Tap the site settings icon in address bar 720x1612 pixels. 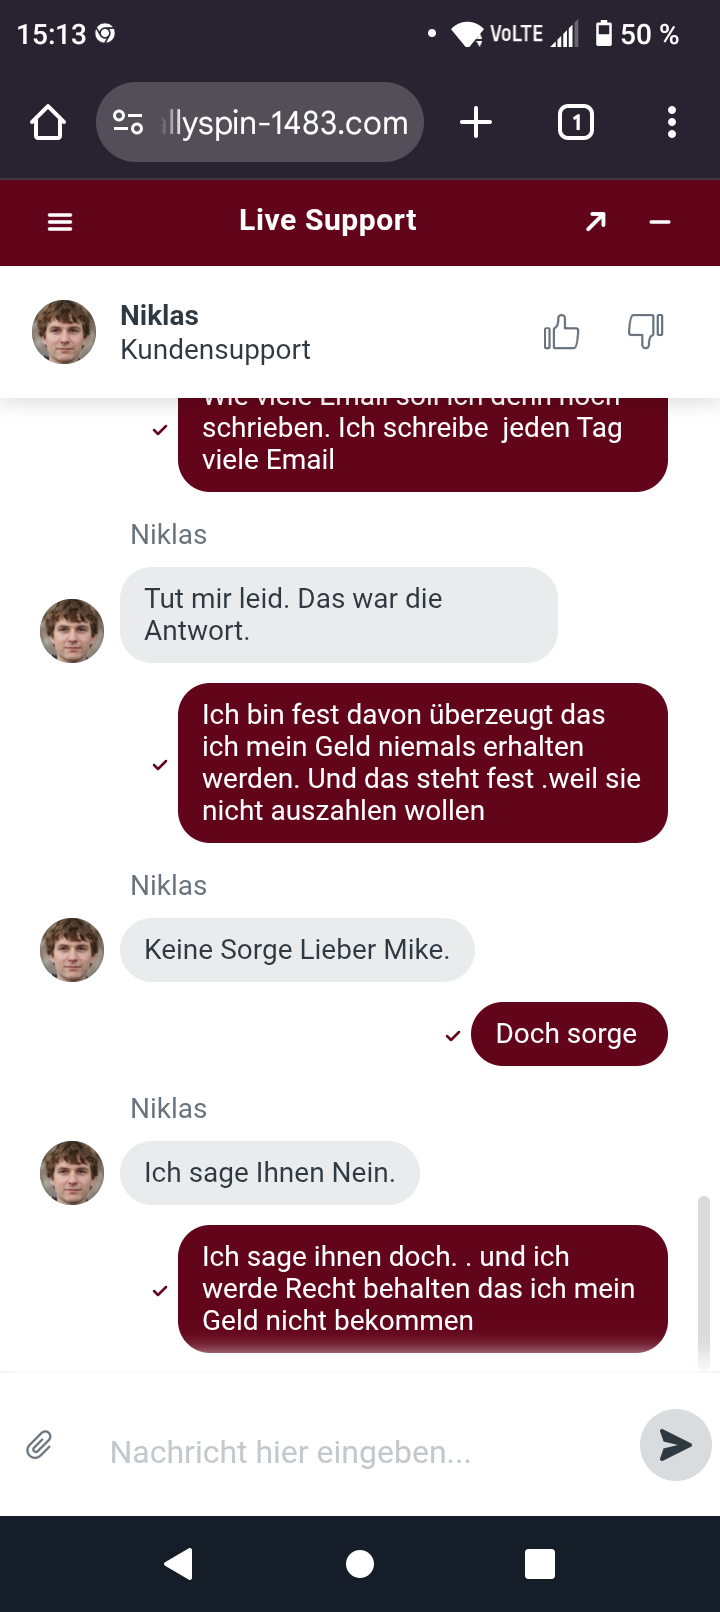tap(128, 123)
